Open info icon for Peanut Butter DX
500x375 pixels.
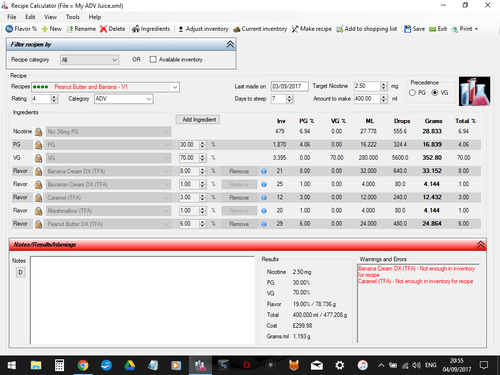pos(264,224)
